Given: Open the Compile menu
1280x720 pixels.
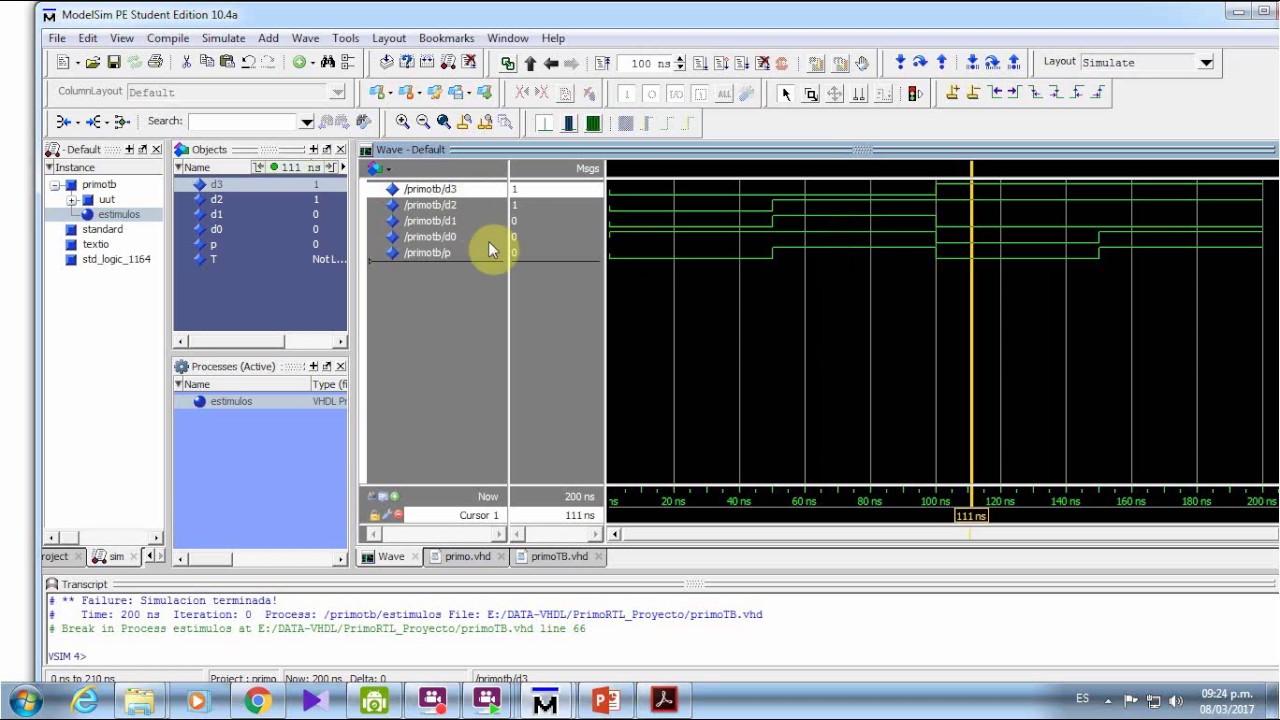Looking at the screenshot, I should [x=168, y=38].
